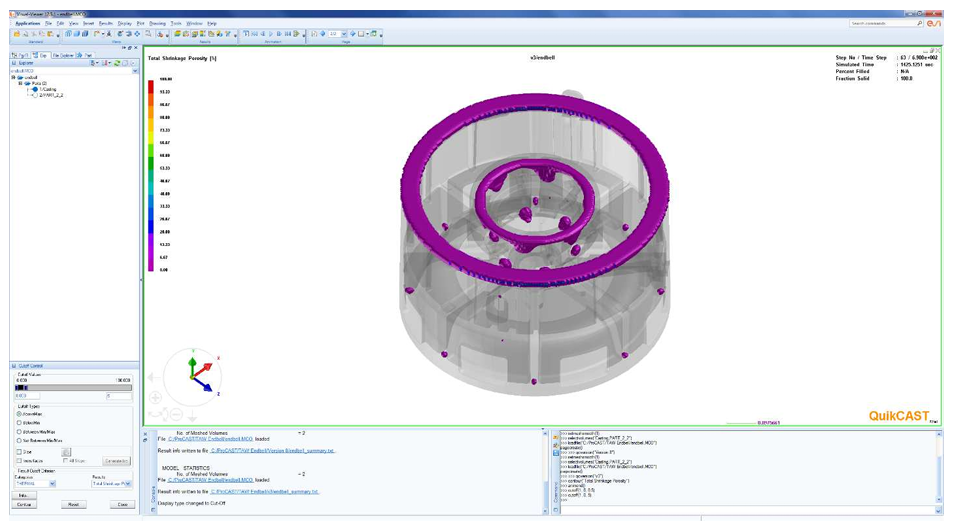Viewport: 960px width, 526px height.
Task: Open the second dropdown icon in Explorer header
Action: click(106, 63)
